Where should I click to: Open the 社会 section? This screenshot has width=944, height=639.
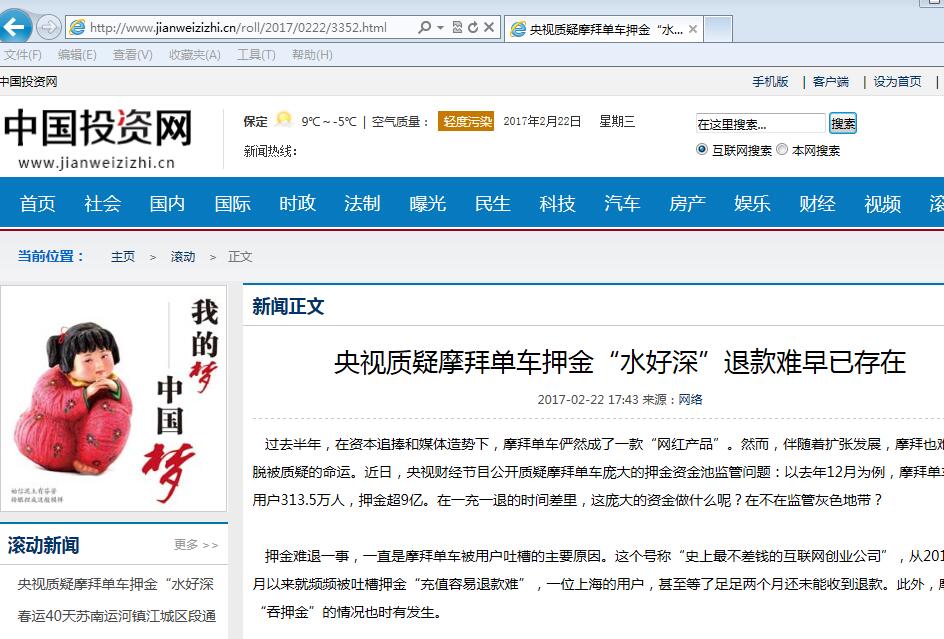pos(102,204)
